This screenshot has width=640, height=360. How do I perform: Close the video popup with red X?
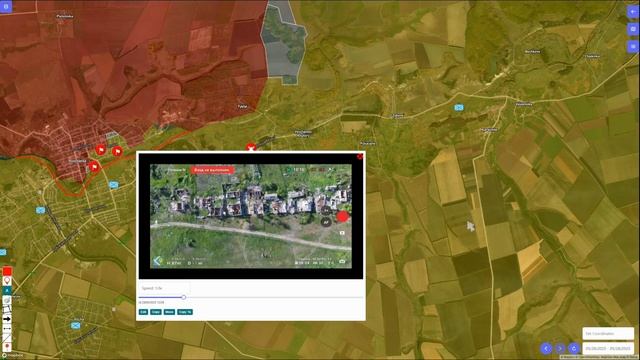[x=360, y=156]
